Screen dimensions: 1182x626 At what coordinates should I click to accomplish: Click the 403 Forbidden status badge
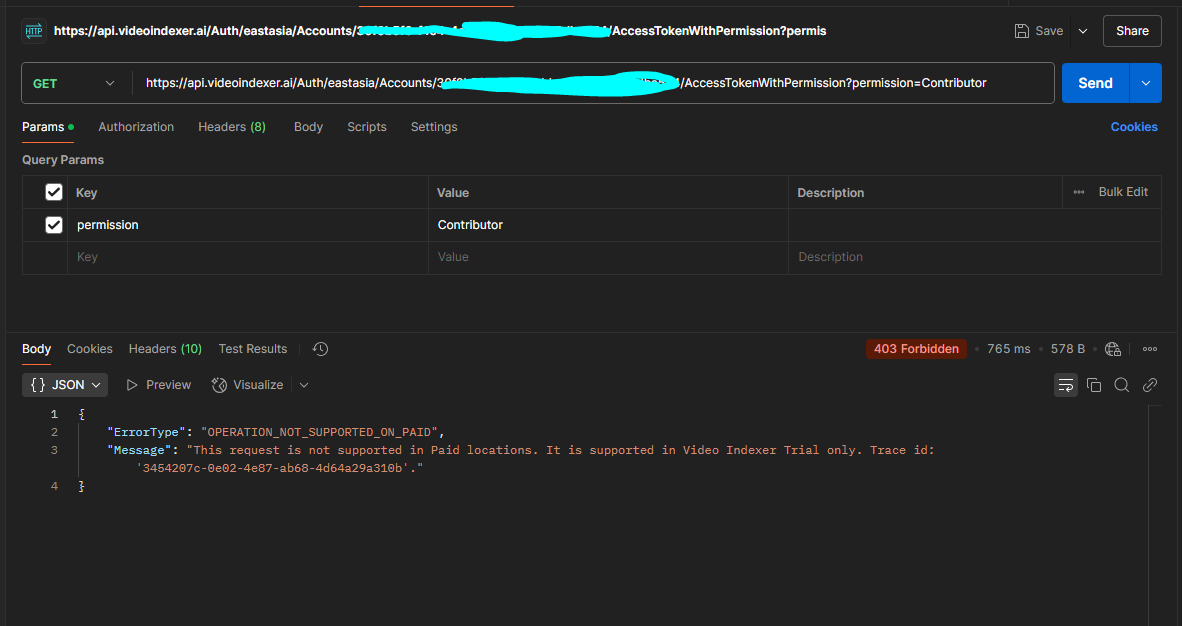pos(916,348)
